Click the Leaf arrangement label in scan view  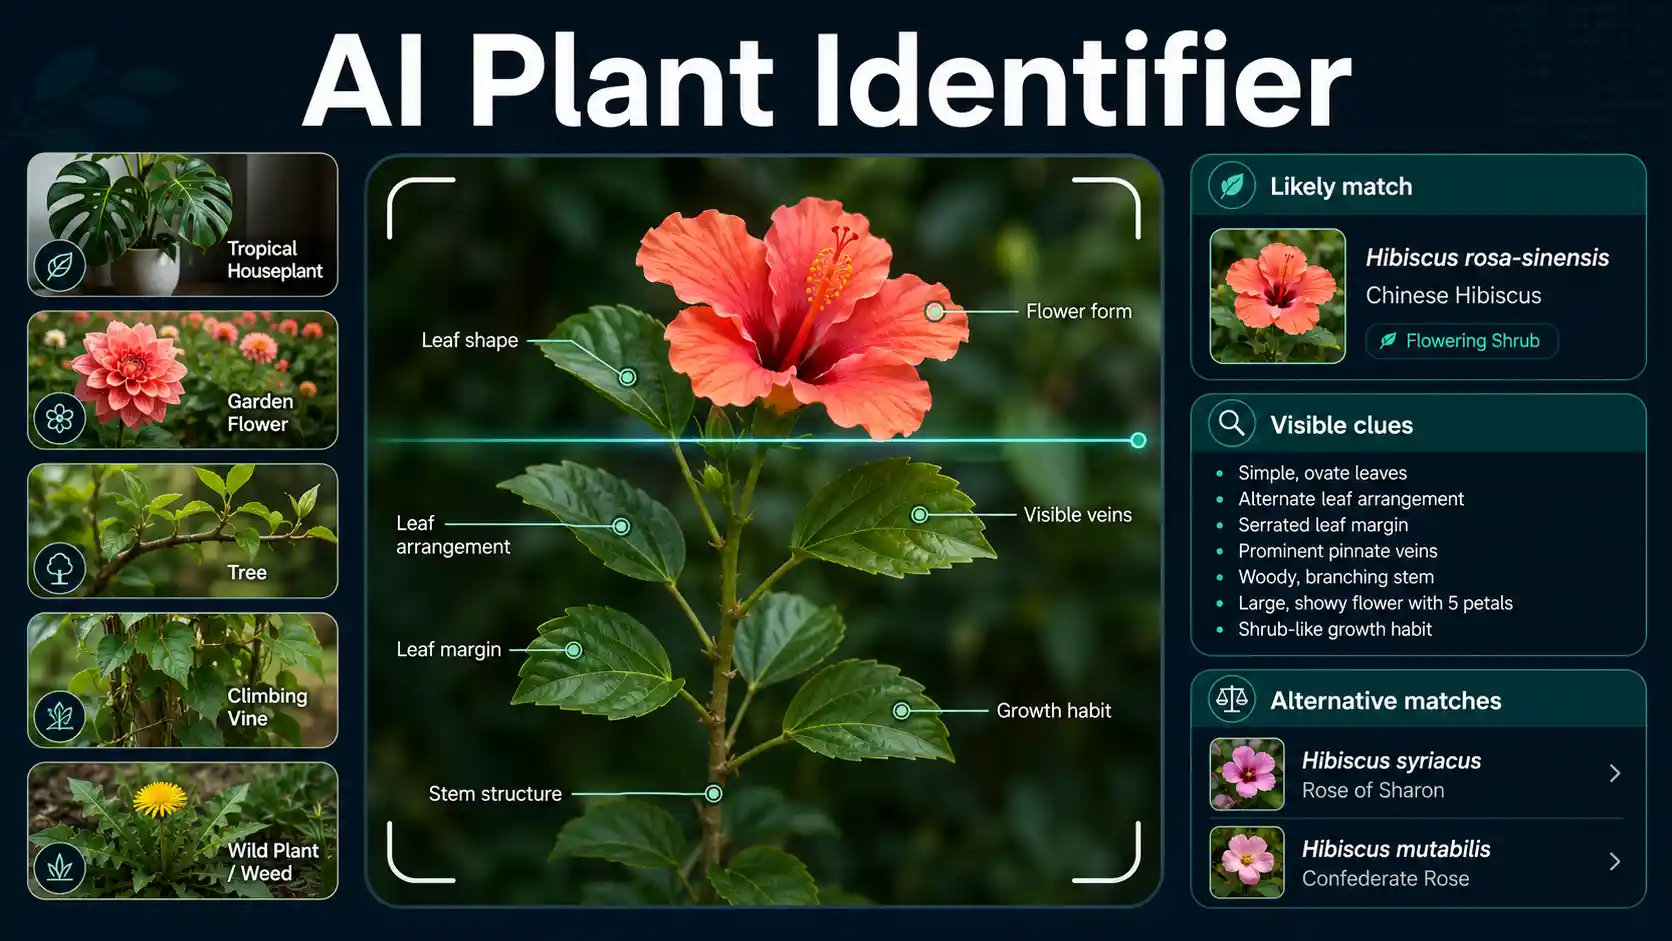tap(453, 535)
